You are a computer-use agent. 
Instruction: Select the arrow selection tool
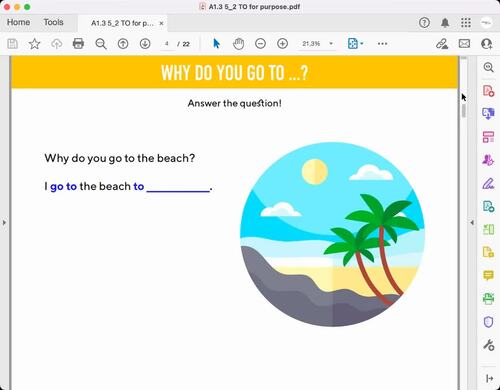[x=216, y=44]
